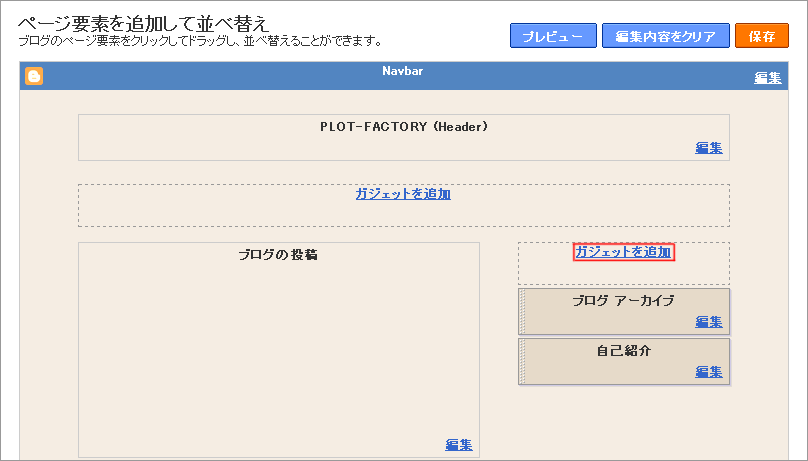The height and width of the screenshot is (461, 808).
Task: Click the sidebar ガジェットを追加 link
Action: coord(623,252)
